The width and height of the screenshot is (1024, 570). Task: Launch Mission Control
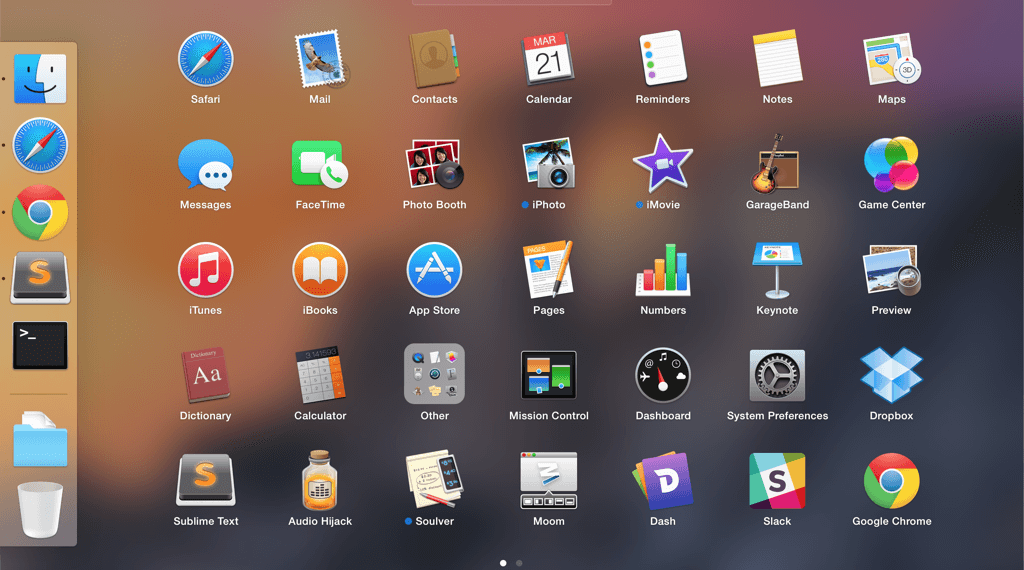click(x=549, y=375)
